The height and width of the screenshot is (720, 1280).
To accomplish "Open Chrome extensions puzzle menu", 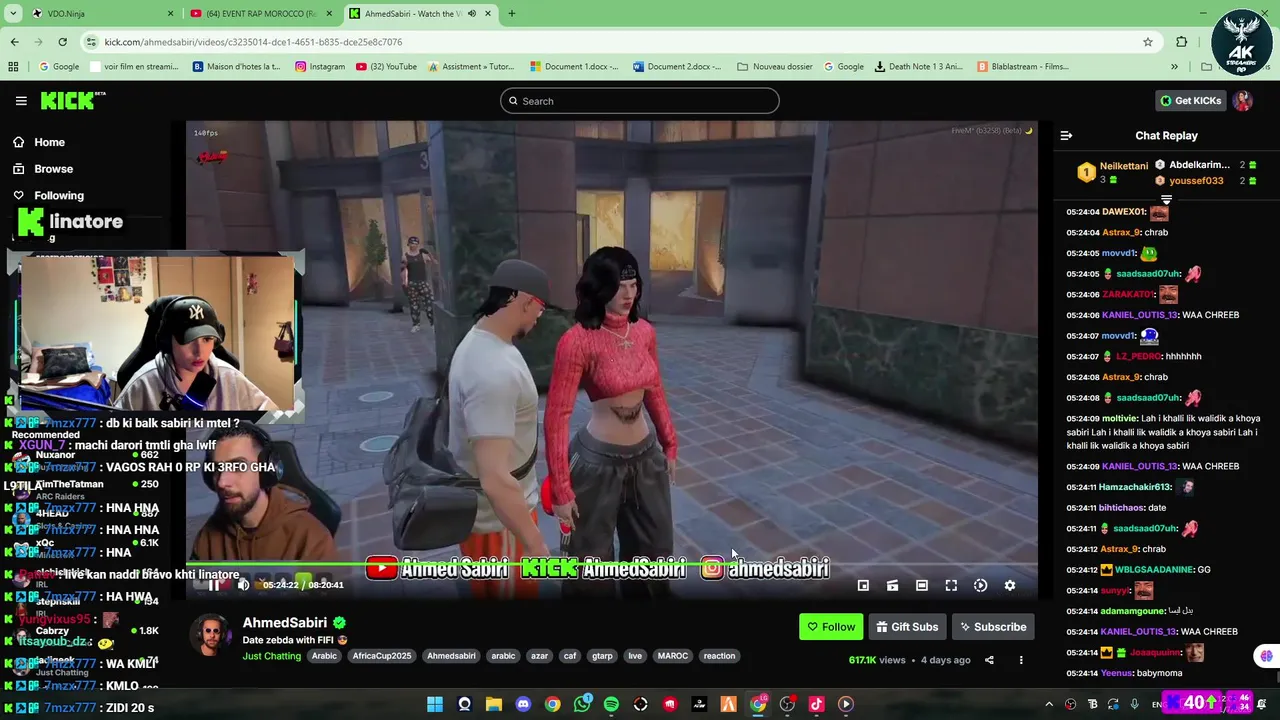I will [x=1181, y=42].
